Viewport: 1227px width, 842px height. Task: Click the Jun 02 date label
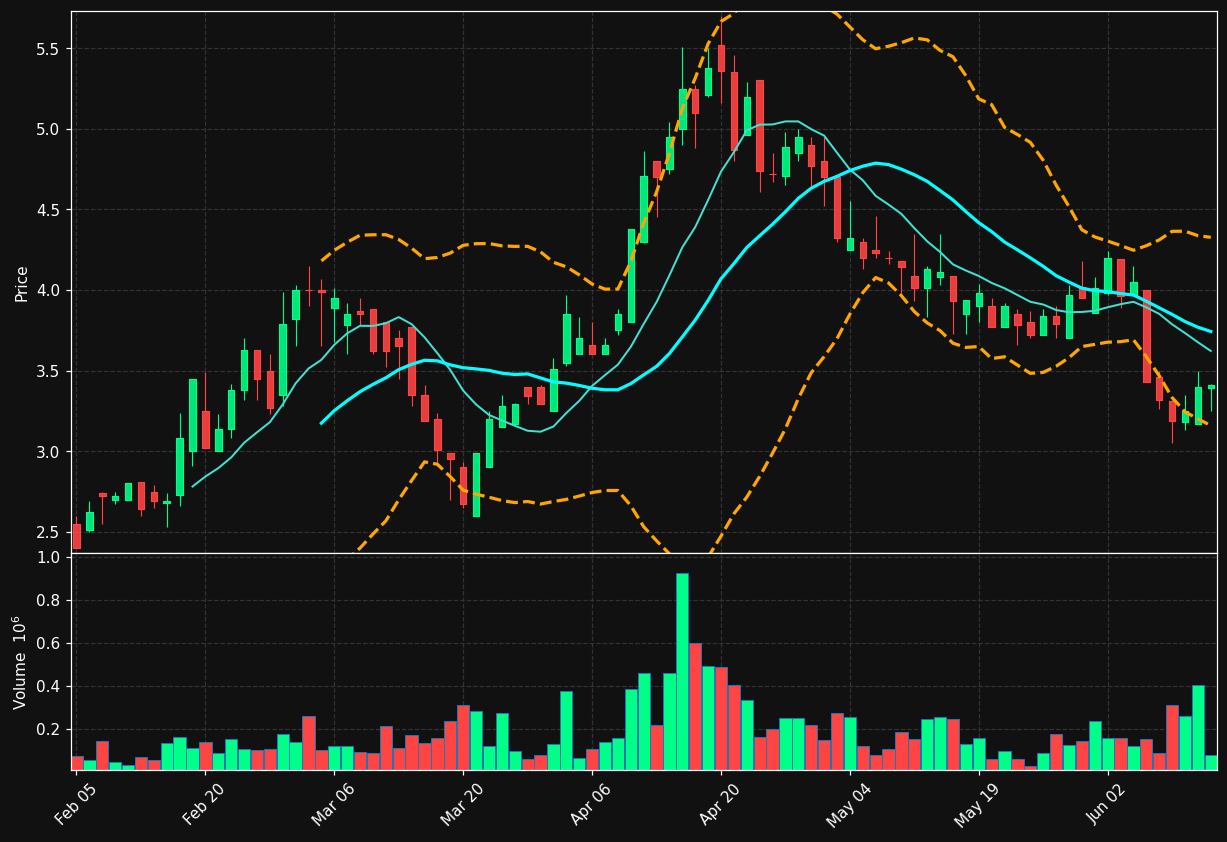coord(1107,805)
